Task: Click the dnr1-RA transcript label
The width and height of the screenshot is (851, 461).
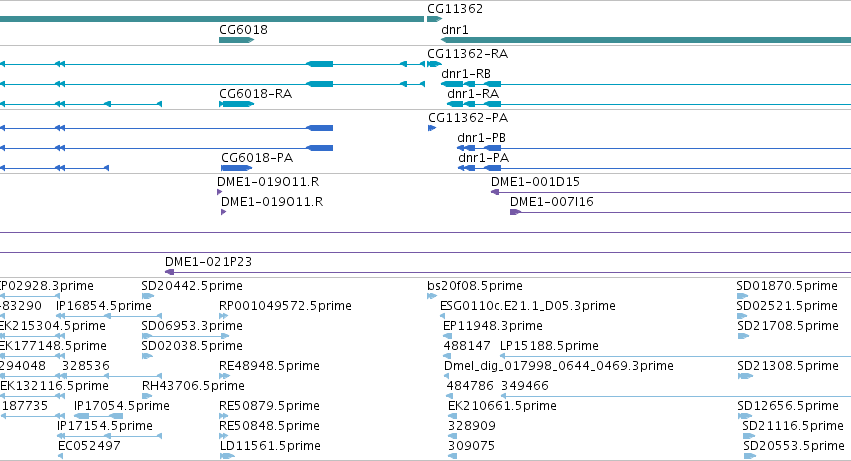Action: (x=473, y=93)
